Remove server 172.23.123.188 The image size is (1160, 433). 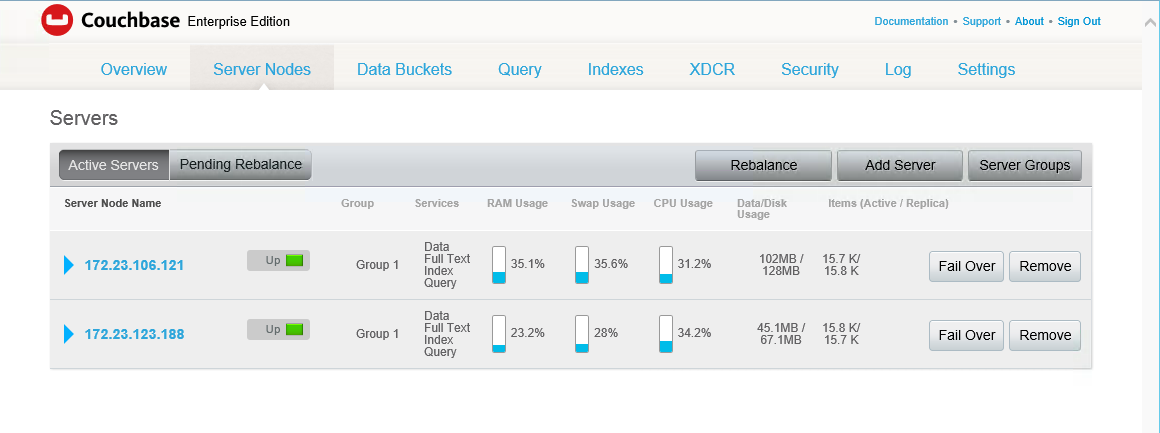click(x=1045, y=335)
